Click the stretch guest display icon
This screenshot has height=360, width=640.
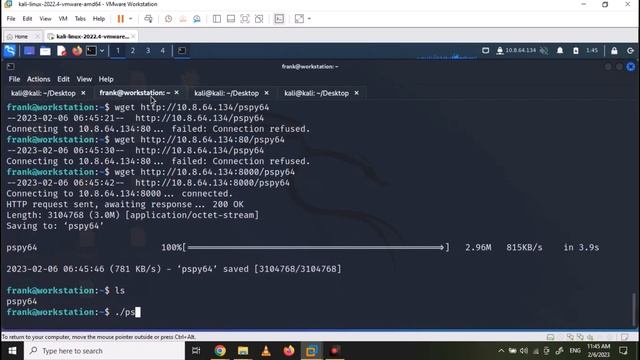point(299,19)
